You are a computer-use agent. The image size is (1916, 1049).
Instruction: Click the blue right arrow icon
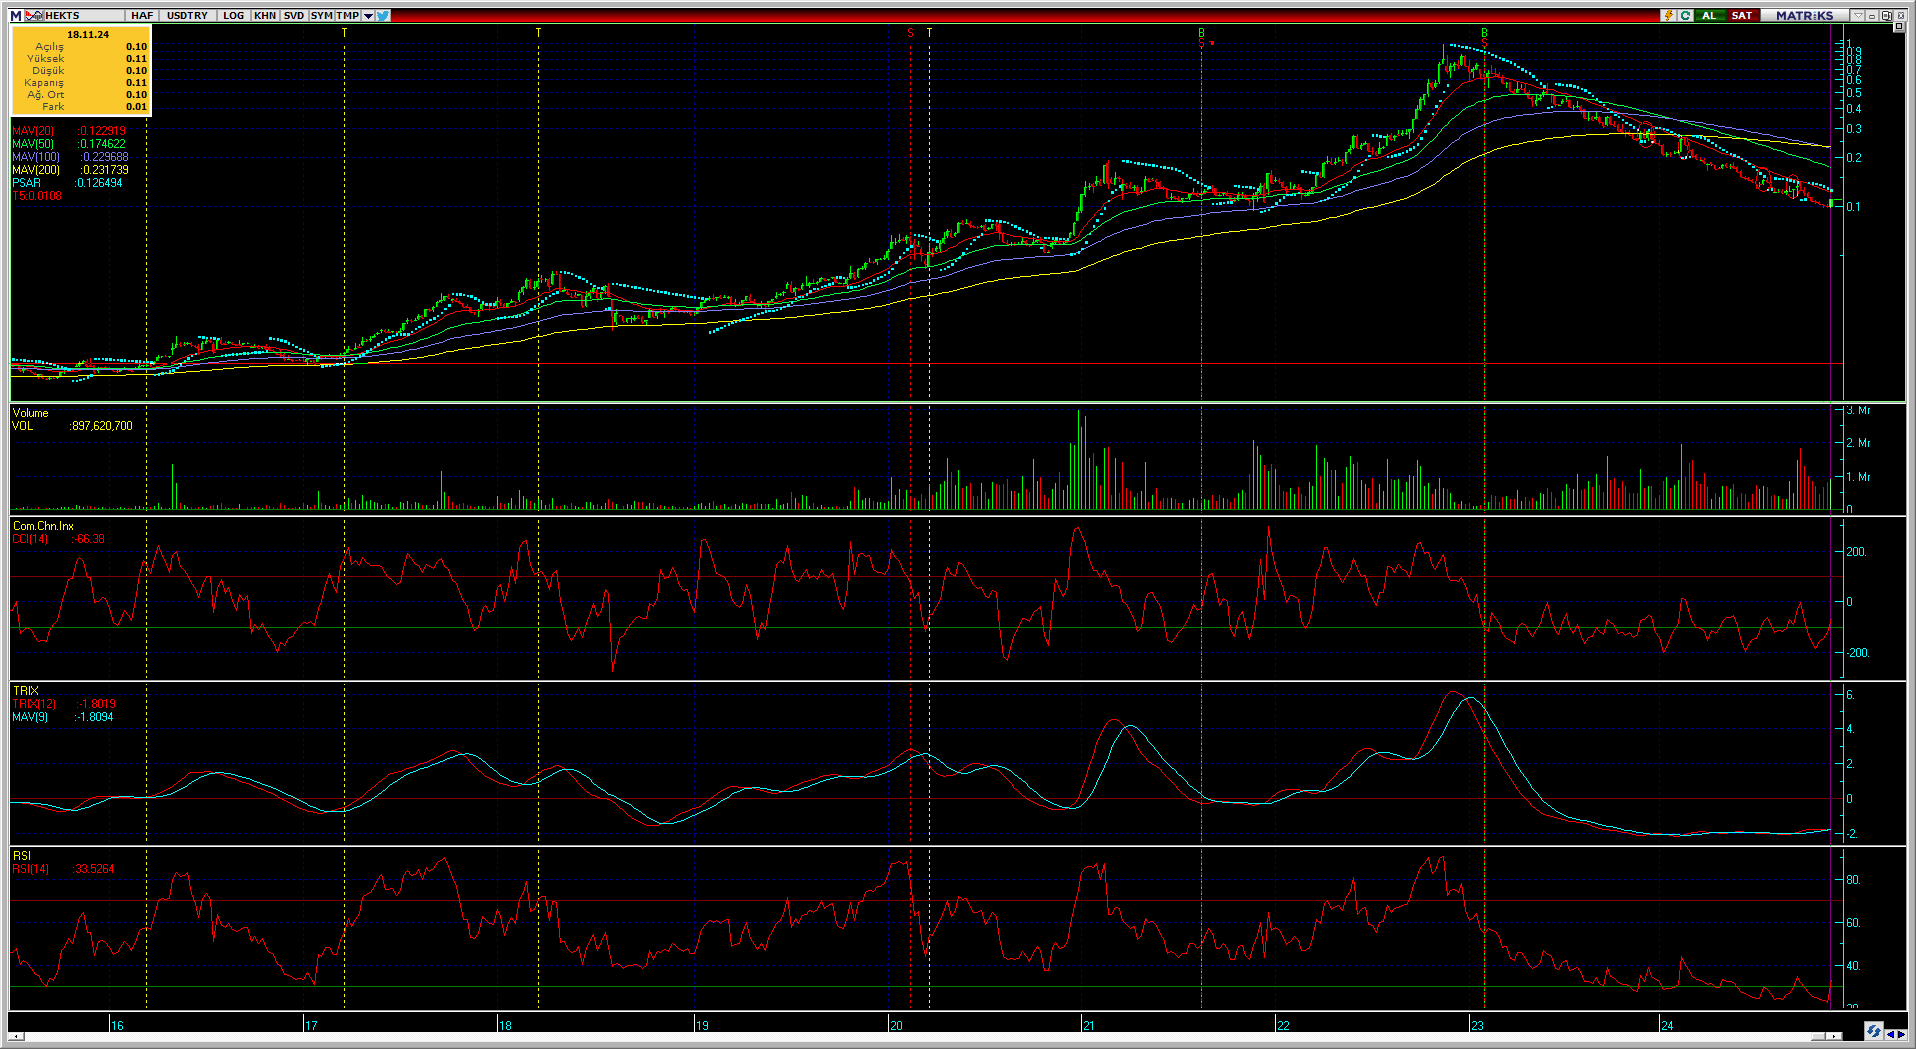(x=1901, y=1034)
